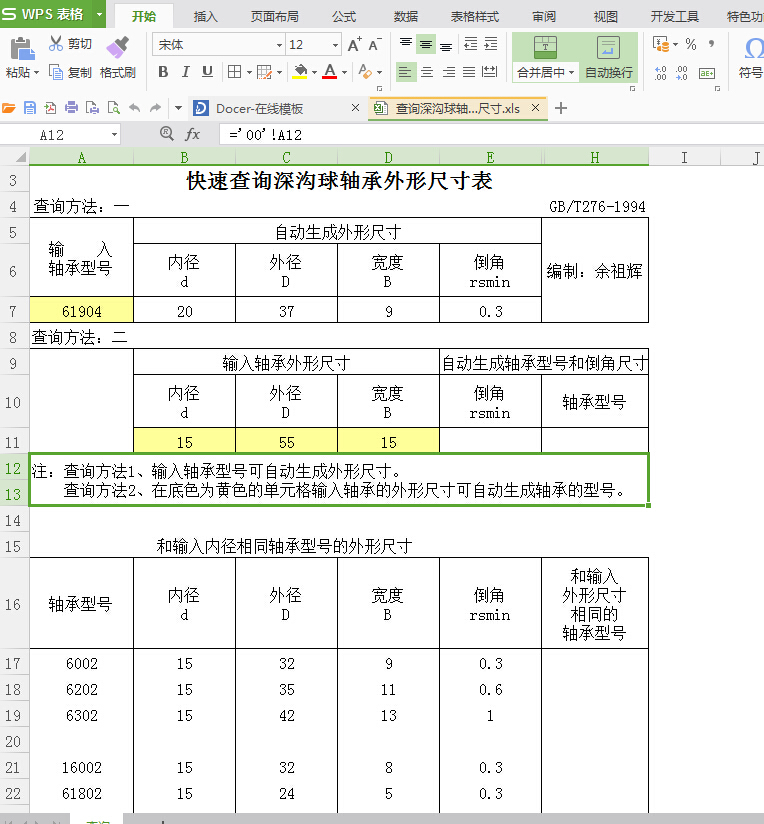Activate the Format Painter brush
Viewport: 764px width, 824px height.
click(118, 47)
